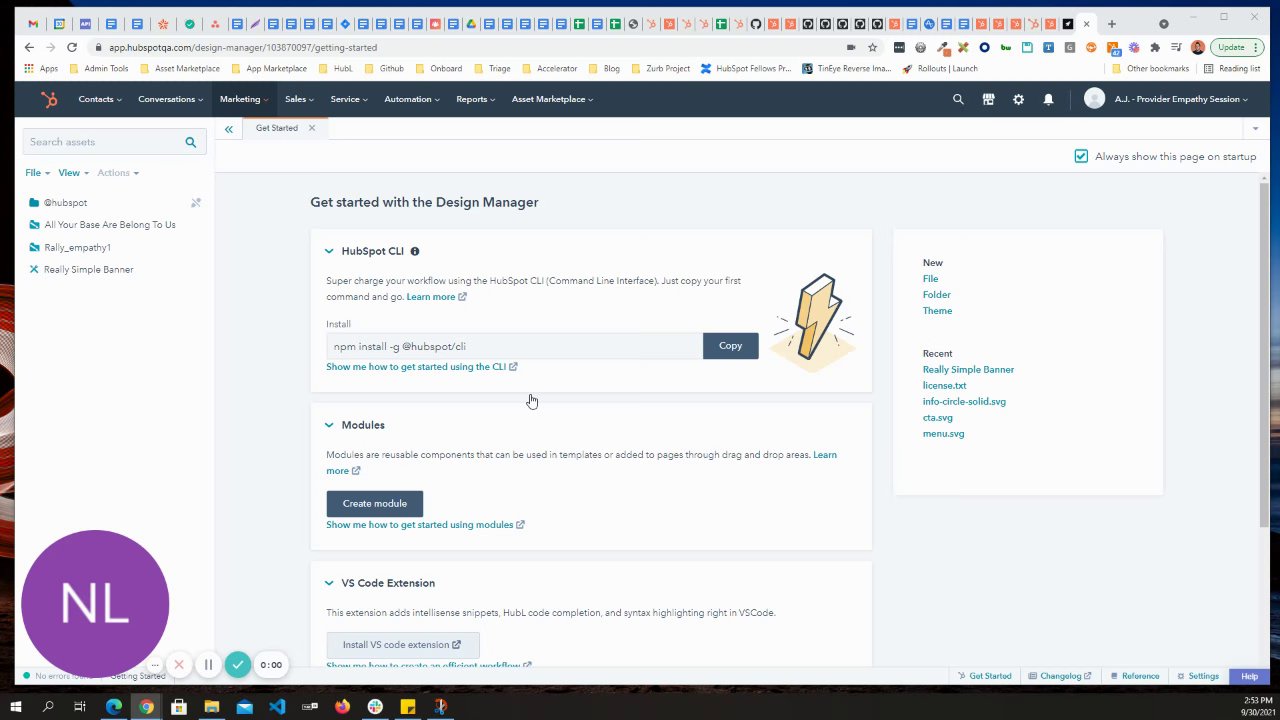Click the HubSpot sprocket logo
1280x720 pixels.
click(x=48, y=99)
